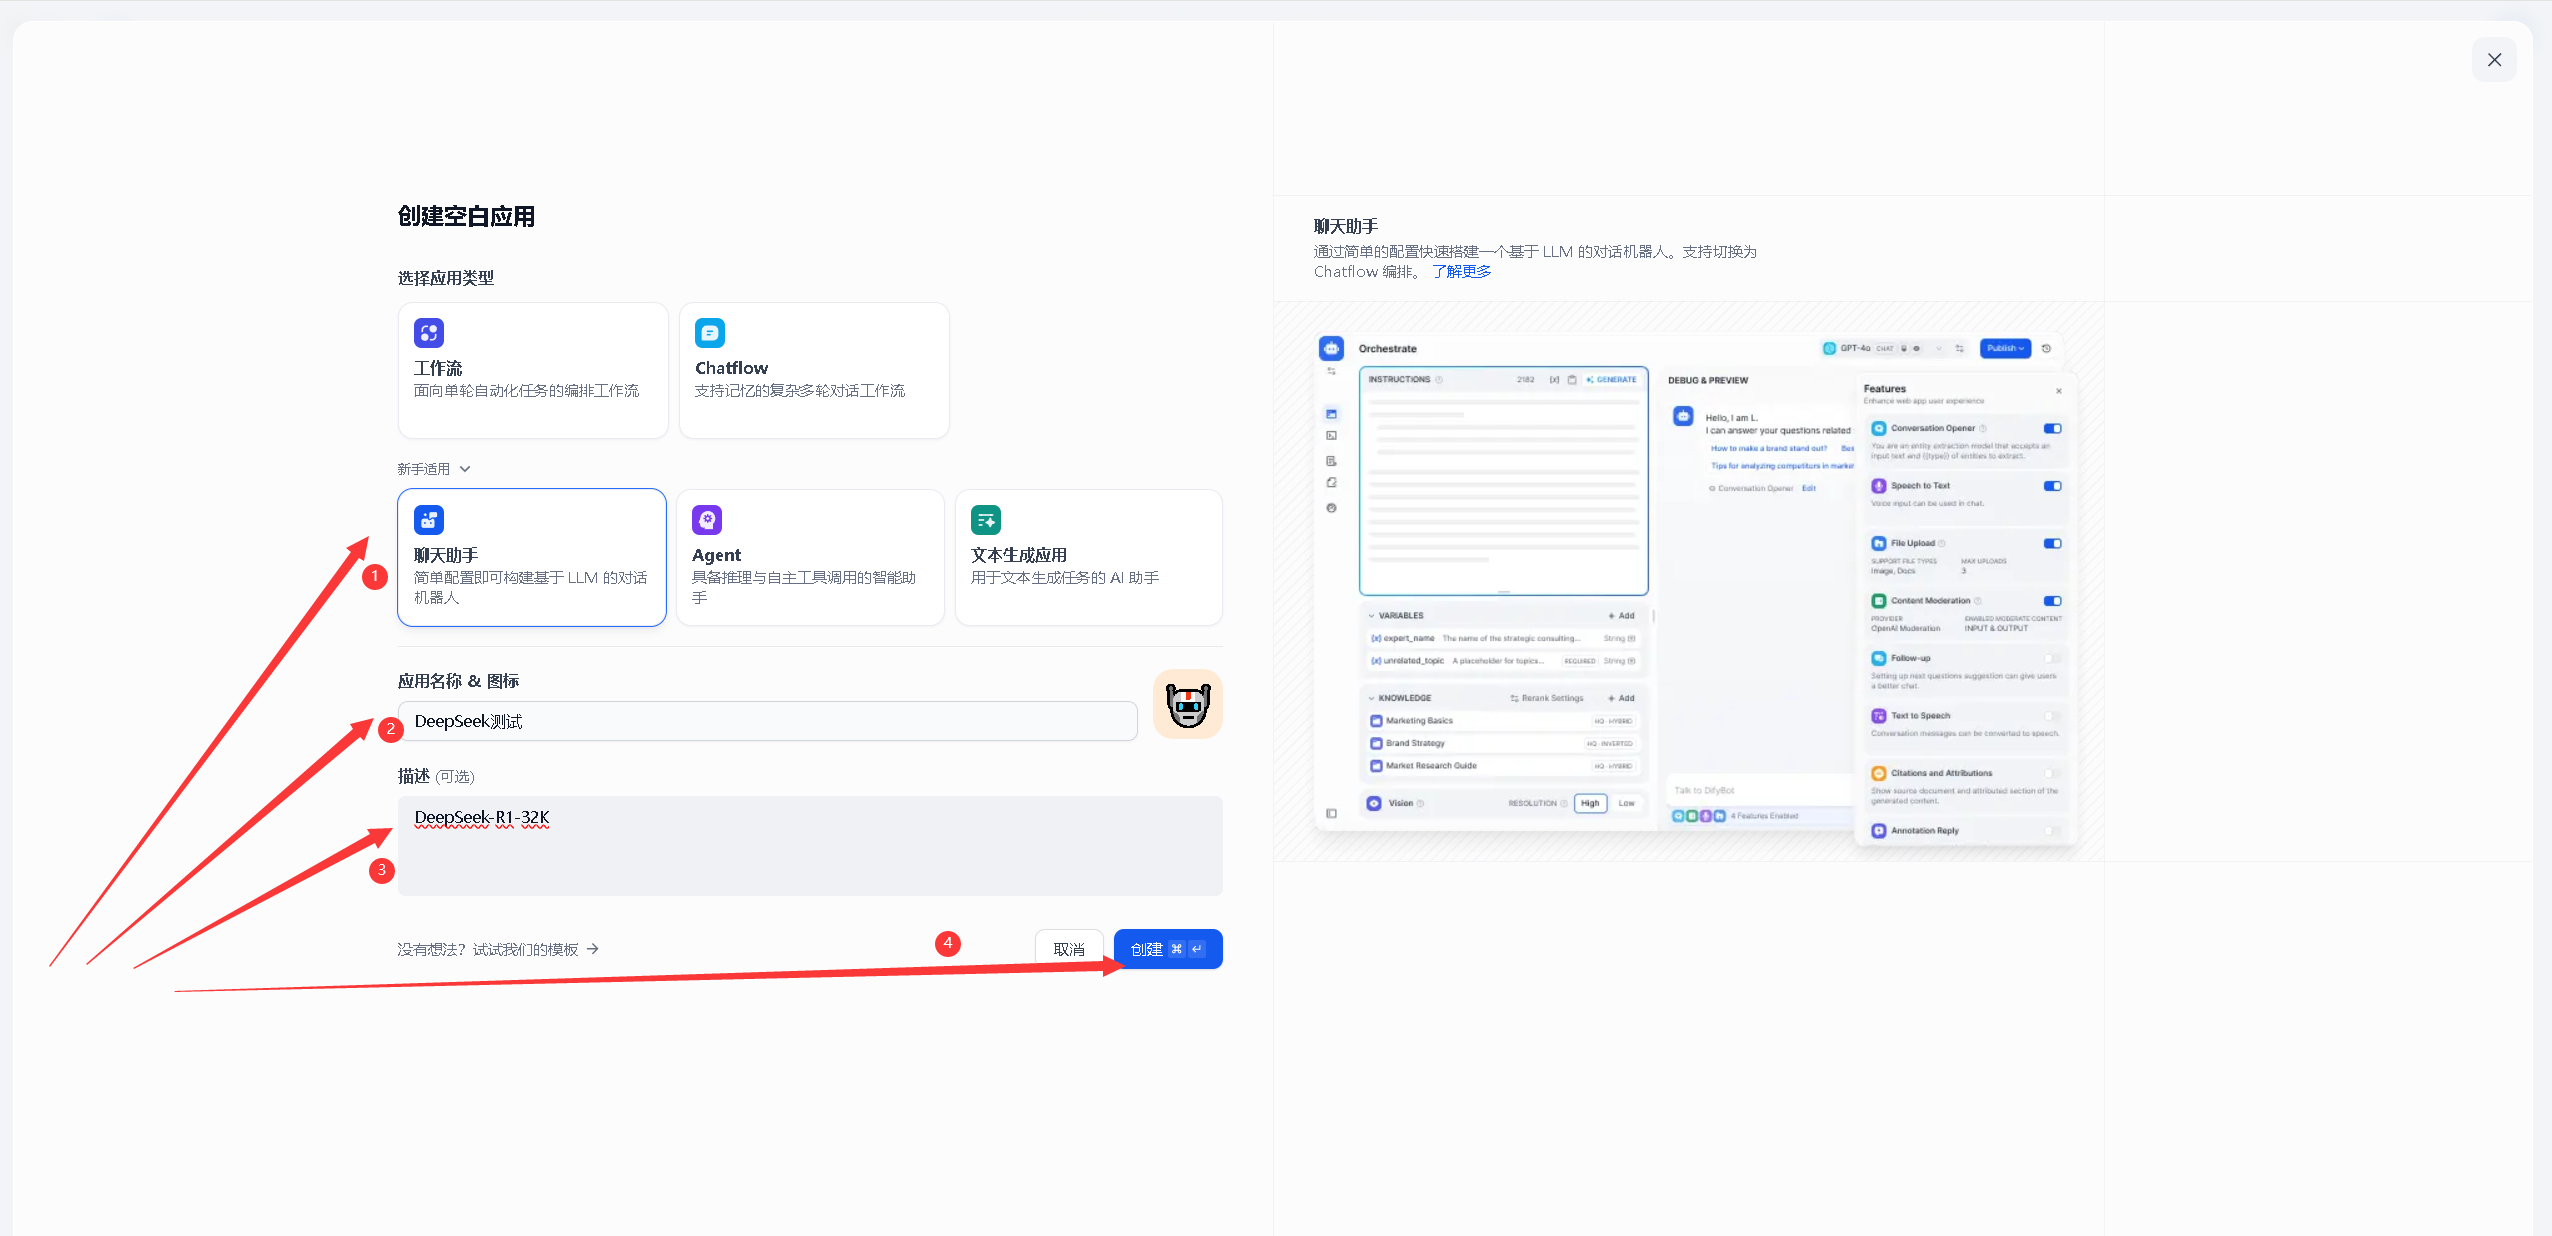Select the 工作流 app type icon
Image resolution: width=2552 pixels, height=1236 pixels.
429,333
